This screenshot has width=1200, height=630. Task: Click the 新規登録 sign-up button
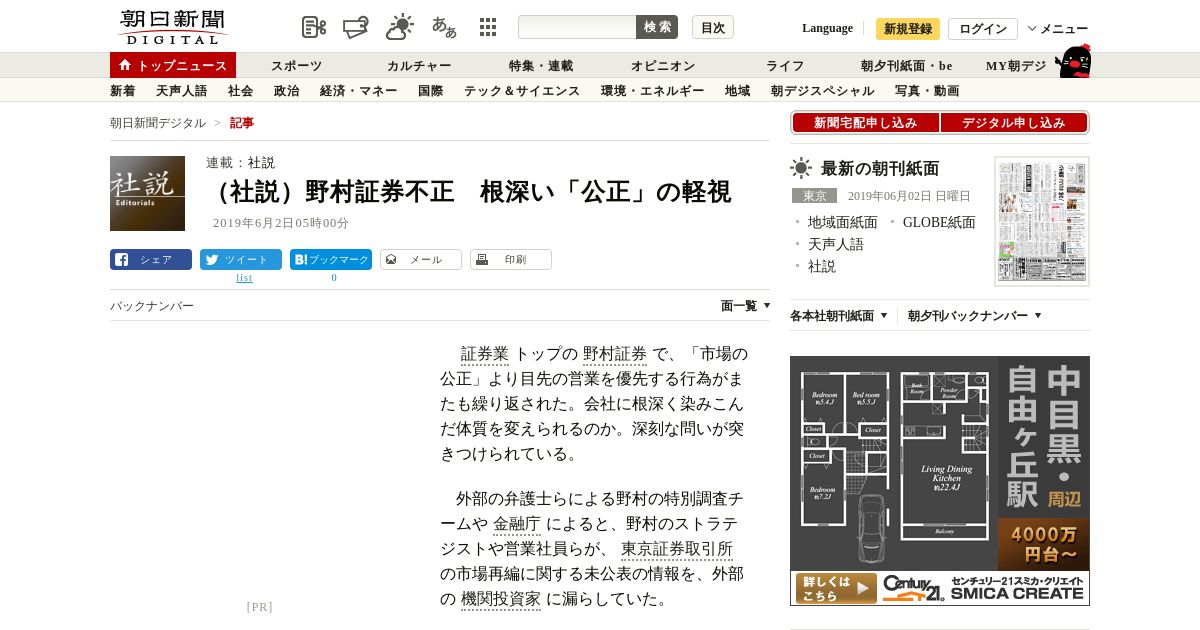click(x=908, y=29)
